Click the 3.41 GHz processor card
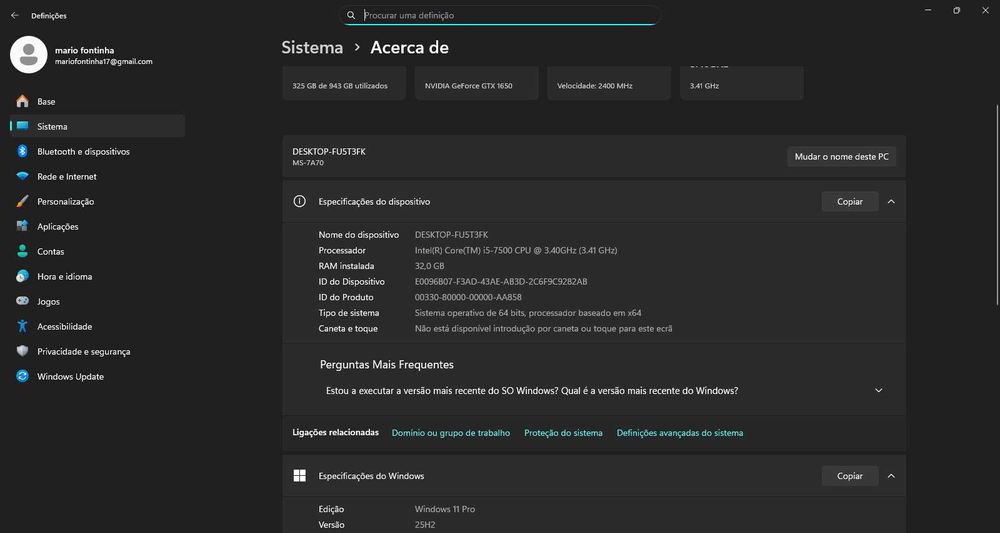 [742, 83]
